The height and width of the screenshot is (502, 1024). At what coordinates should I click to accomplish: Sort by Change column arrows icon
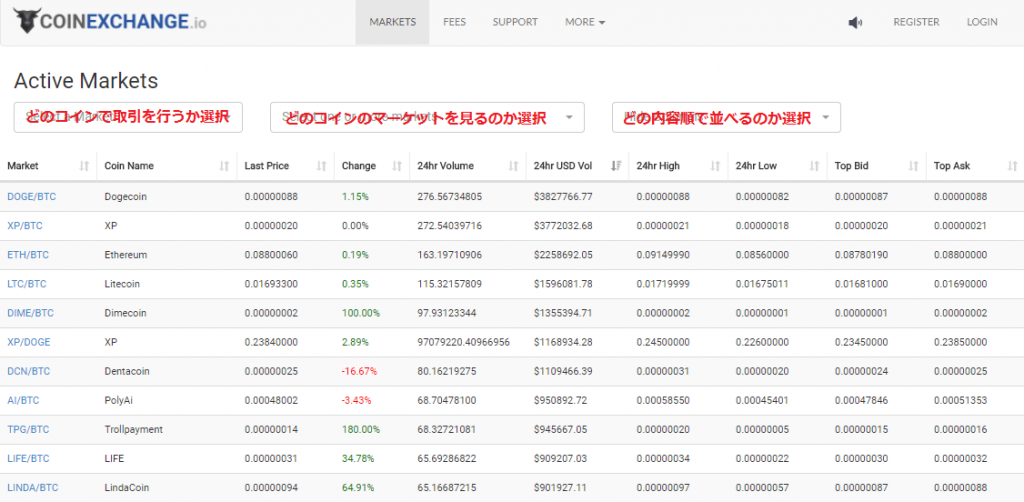(397, 166)
